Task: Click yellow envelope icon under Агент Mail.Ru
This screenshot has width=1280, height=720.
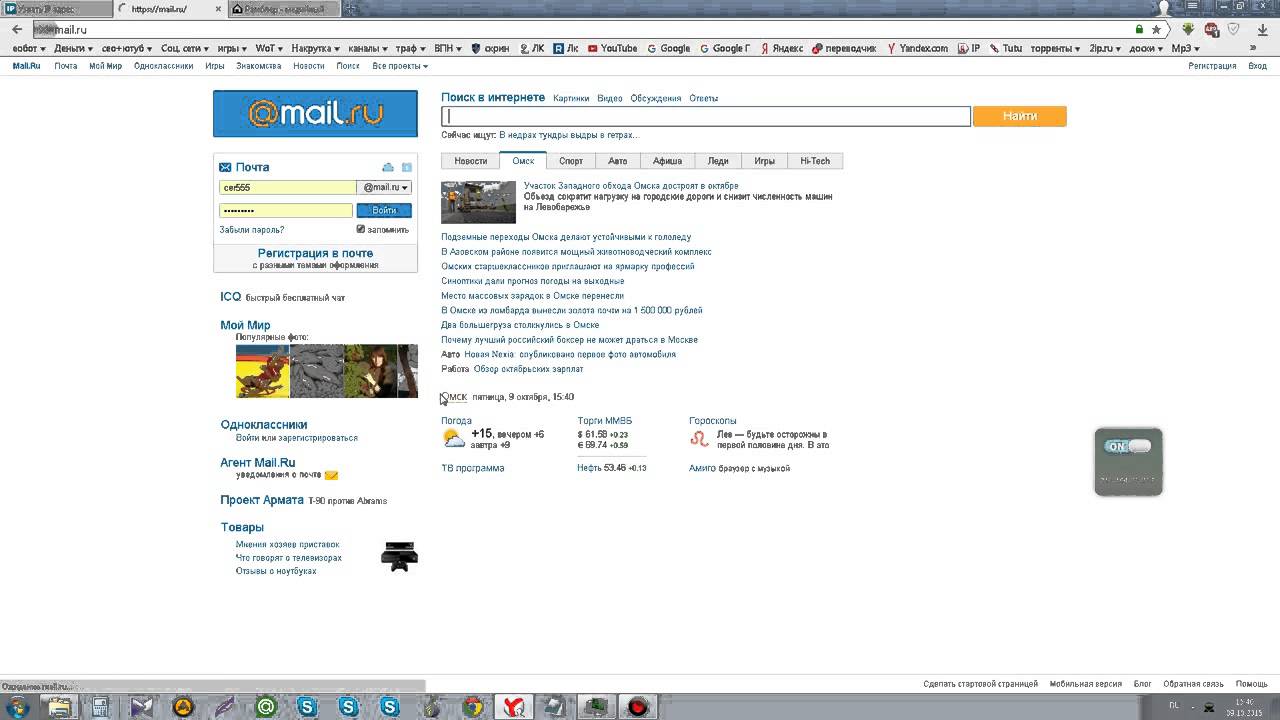Action: click(x=331, y=475)
